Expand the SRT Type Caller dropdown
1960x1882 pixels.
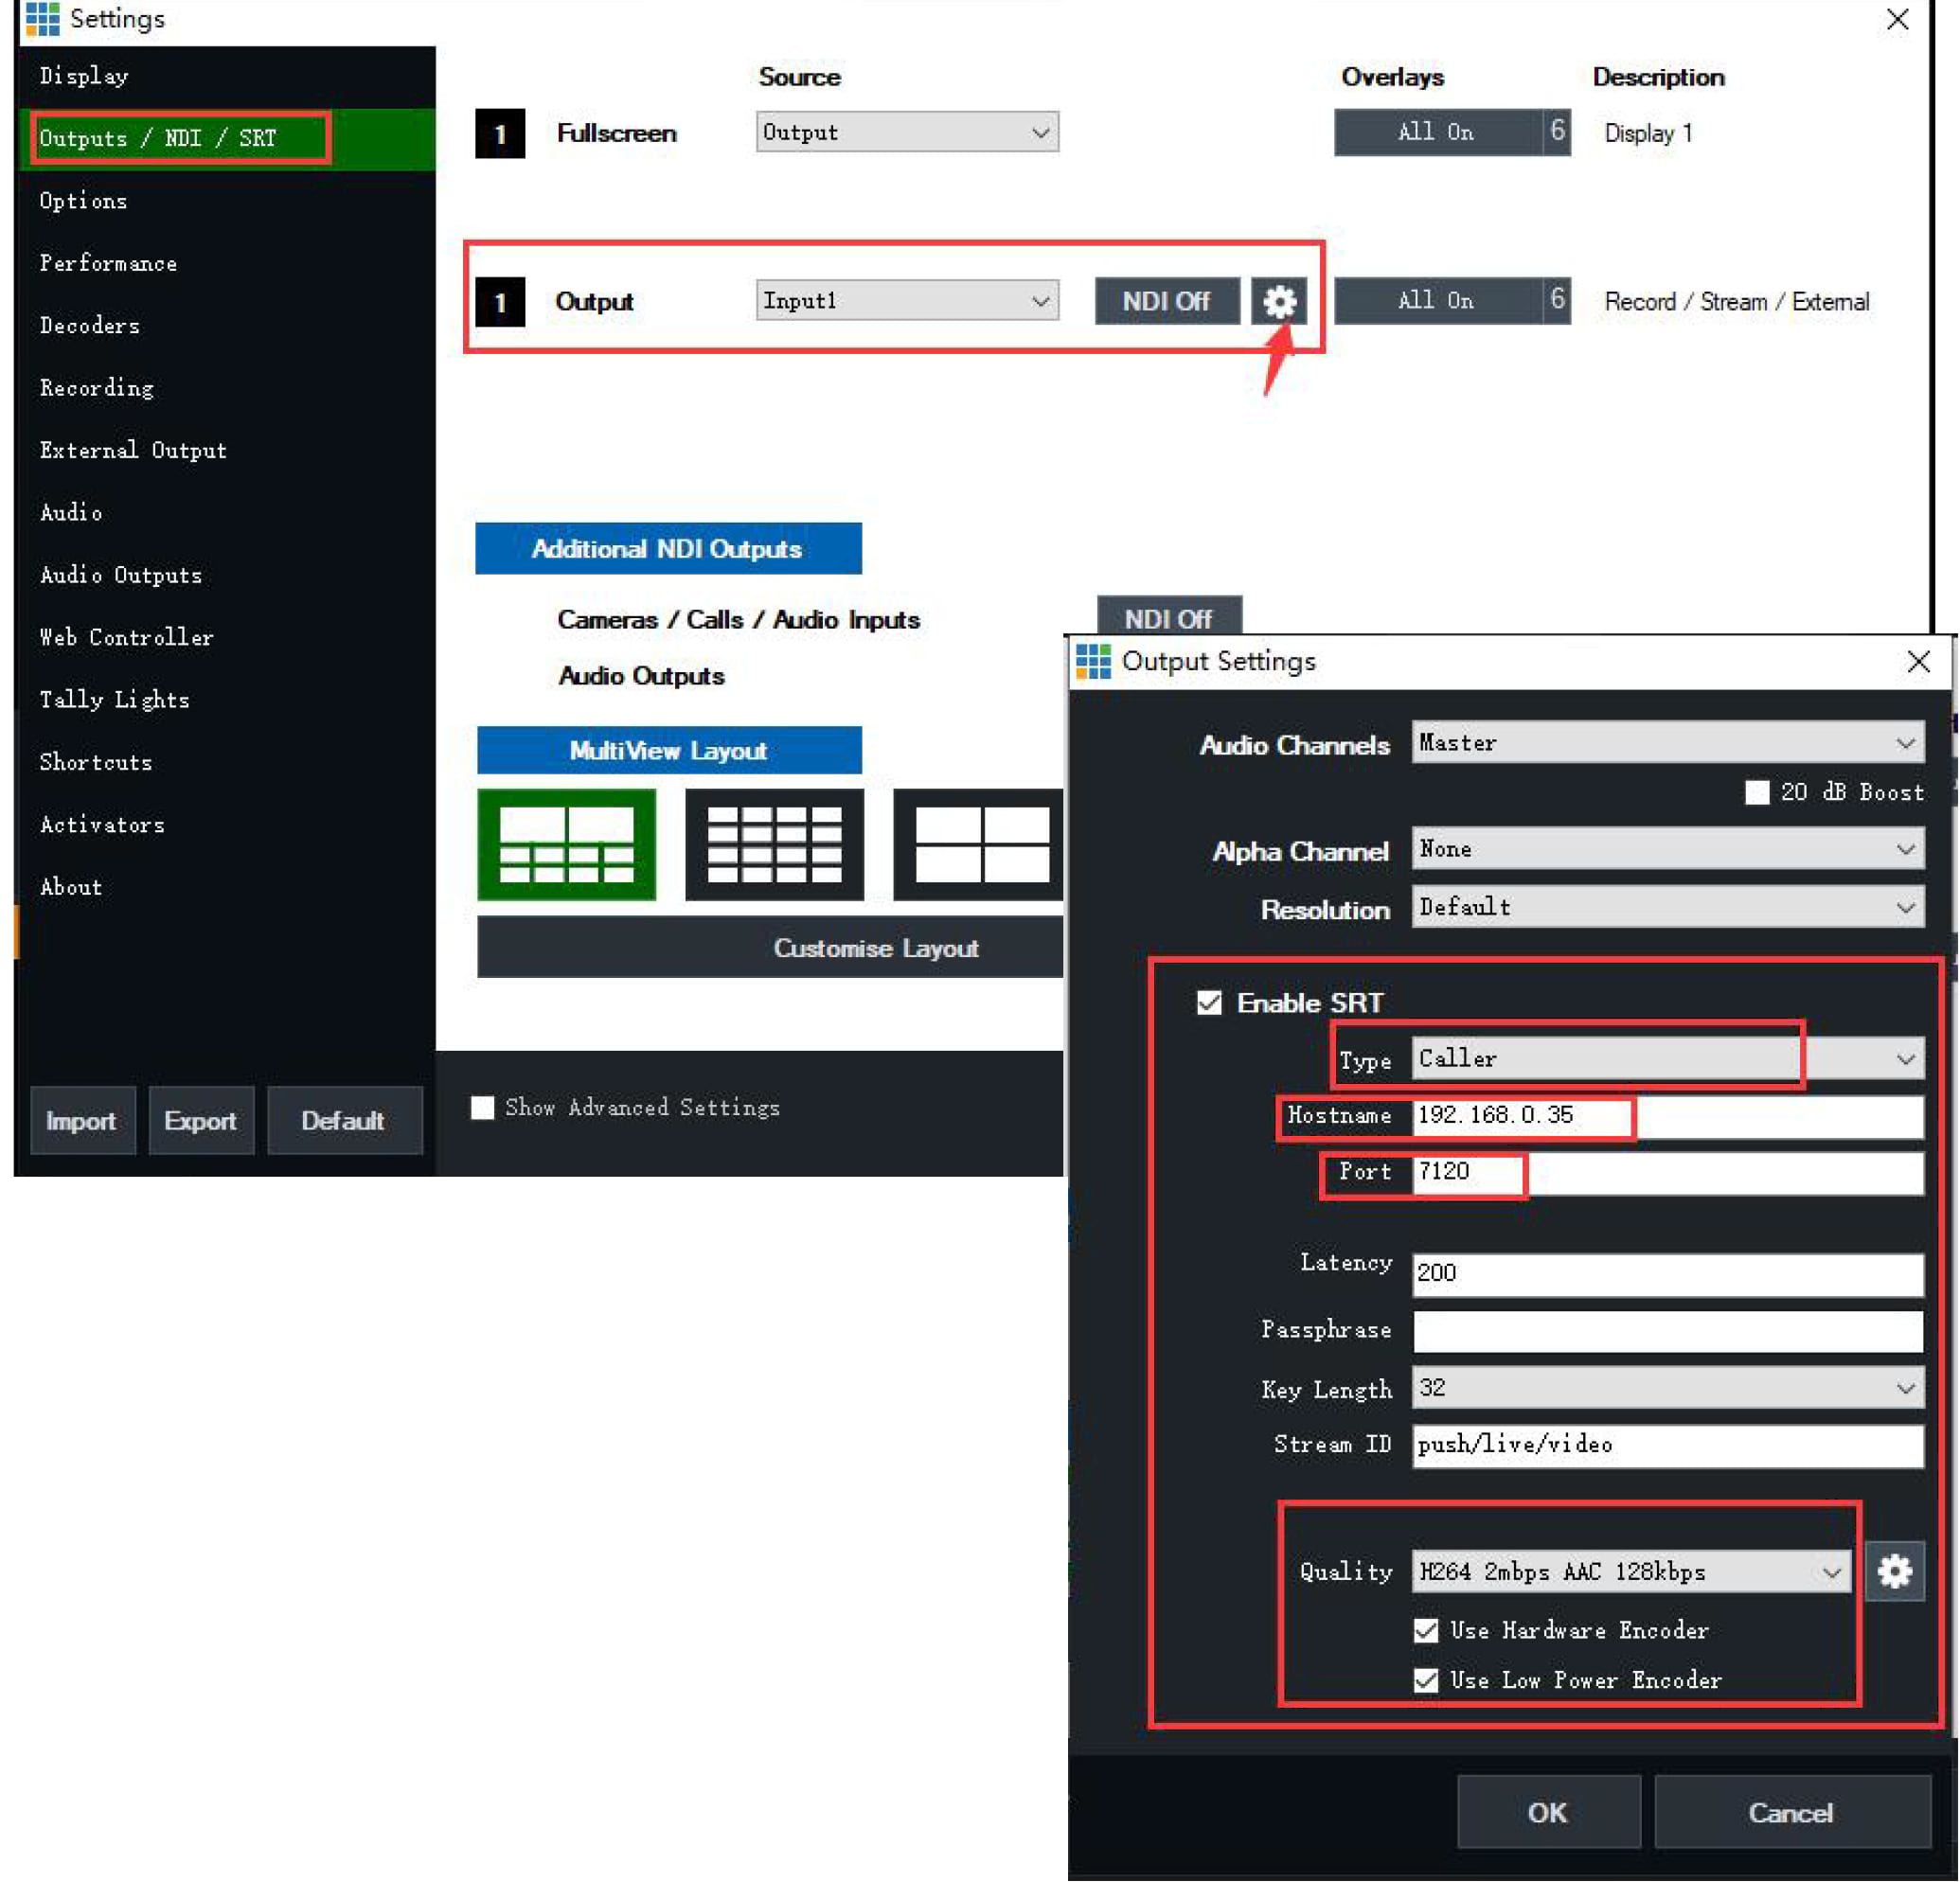coord(1667,1058)
